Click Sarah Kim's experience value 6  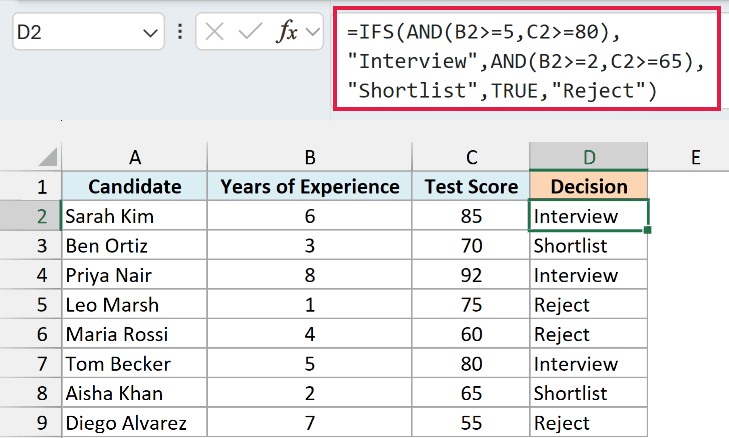tap(310, 216)
